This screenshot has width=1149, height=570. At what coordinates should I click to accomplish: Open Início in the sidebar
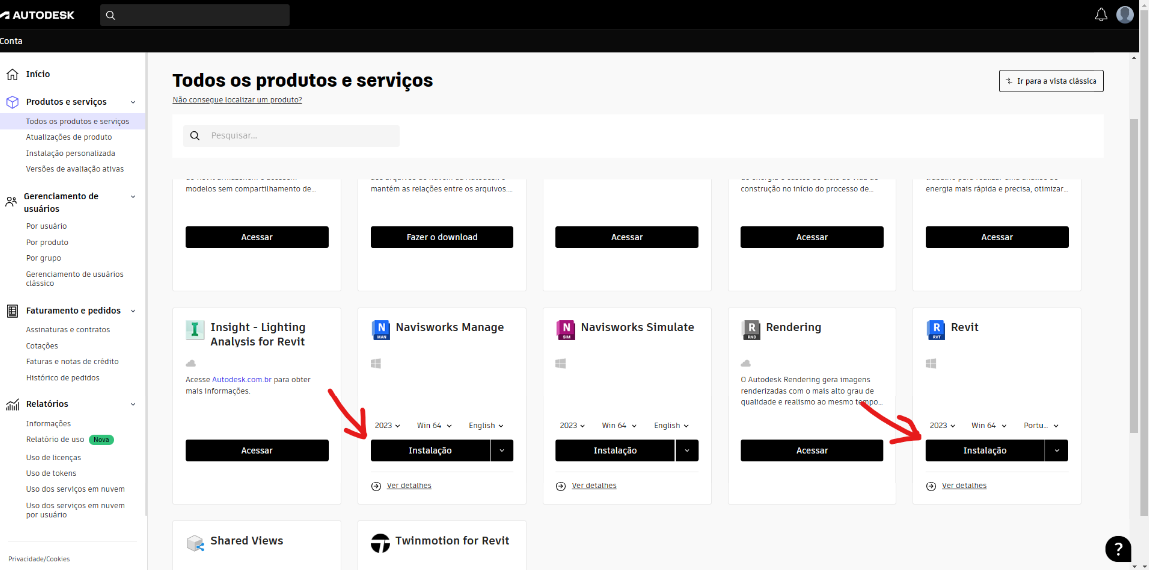click(38, 74)
